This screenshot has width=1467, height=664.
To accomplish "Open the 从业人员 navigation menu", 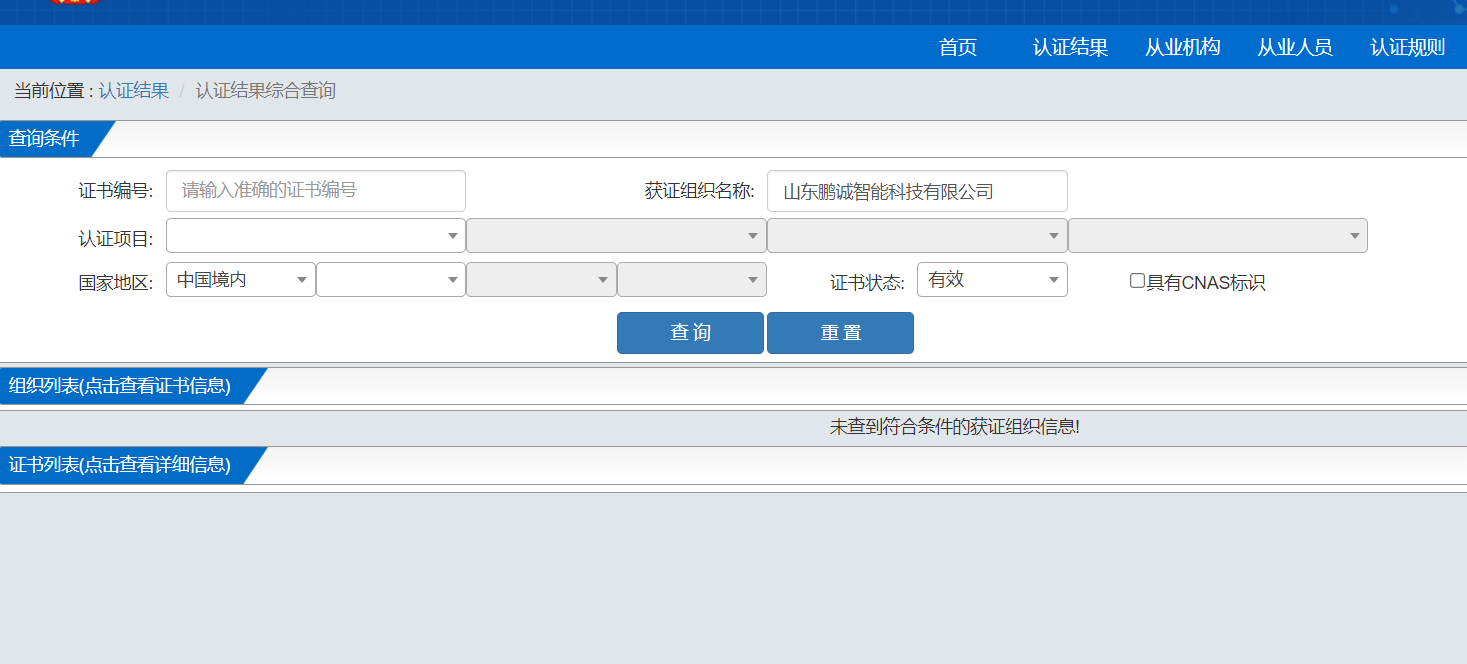I will click(1295, 47).
